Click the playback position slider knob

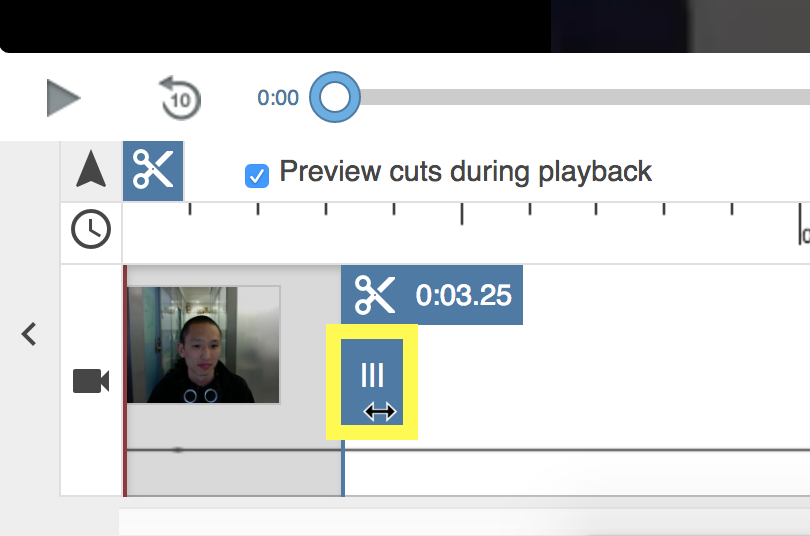335,97
